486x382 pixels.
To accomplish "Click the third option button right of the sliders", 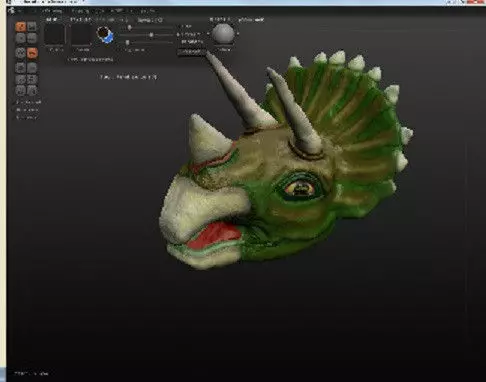I will (x=191, y=42).
